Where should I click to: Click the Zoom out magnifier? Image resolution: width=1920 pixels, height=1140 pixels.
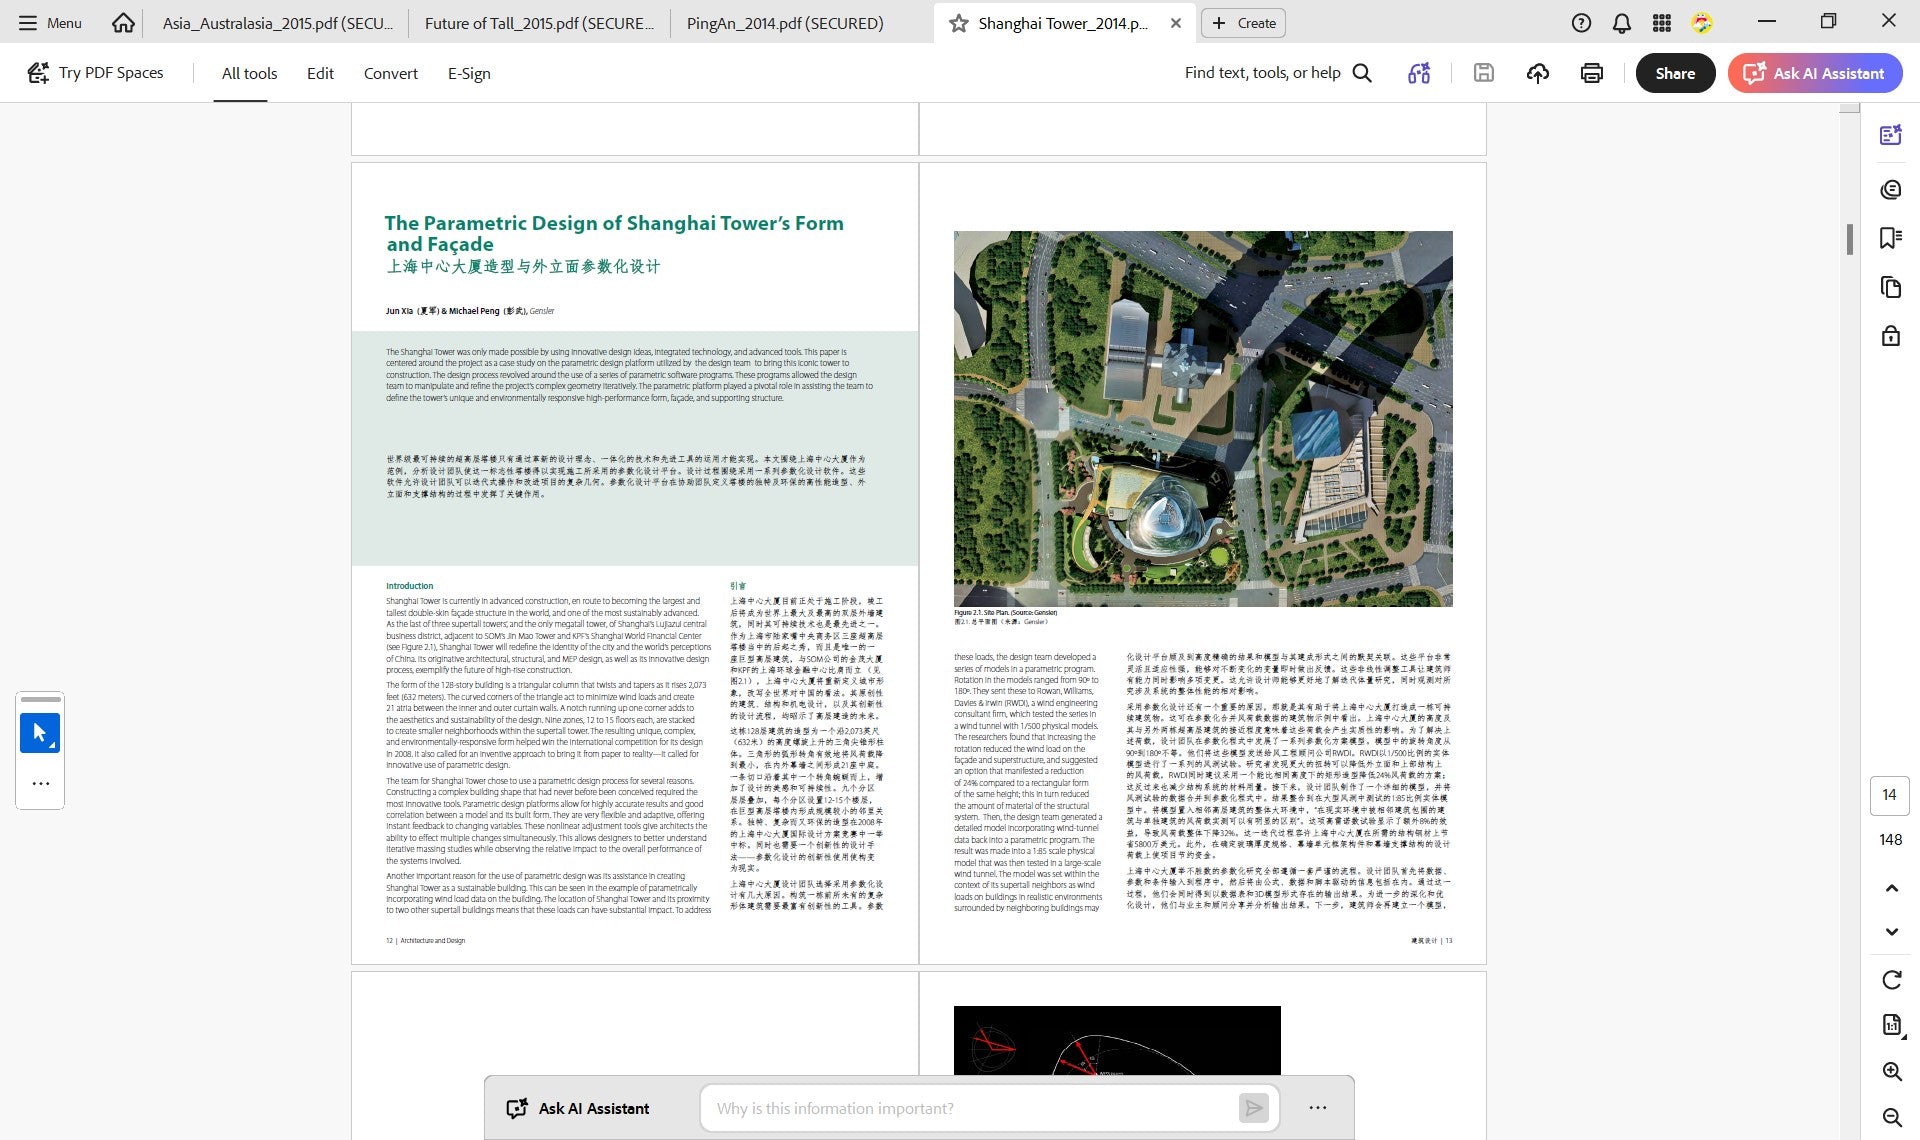click(1892, 1117)
